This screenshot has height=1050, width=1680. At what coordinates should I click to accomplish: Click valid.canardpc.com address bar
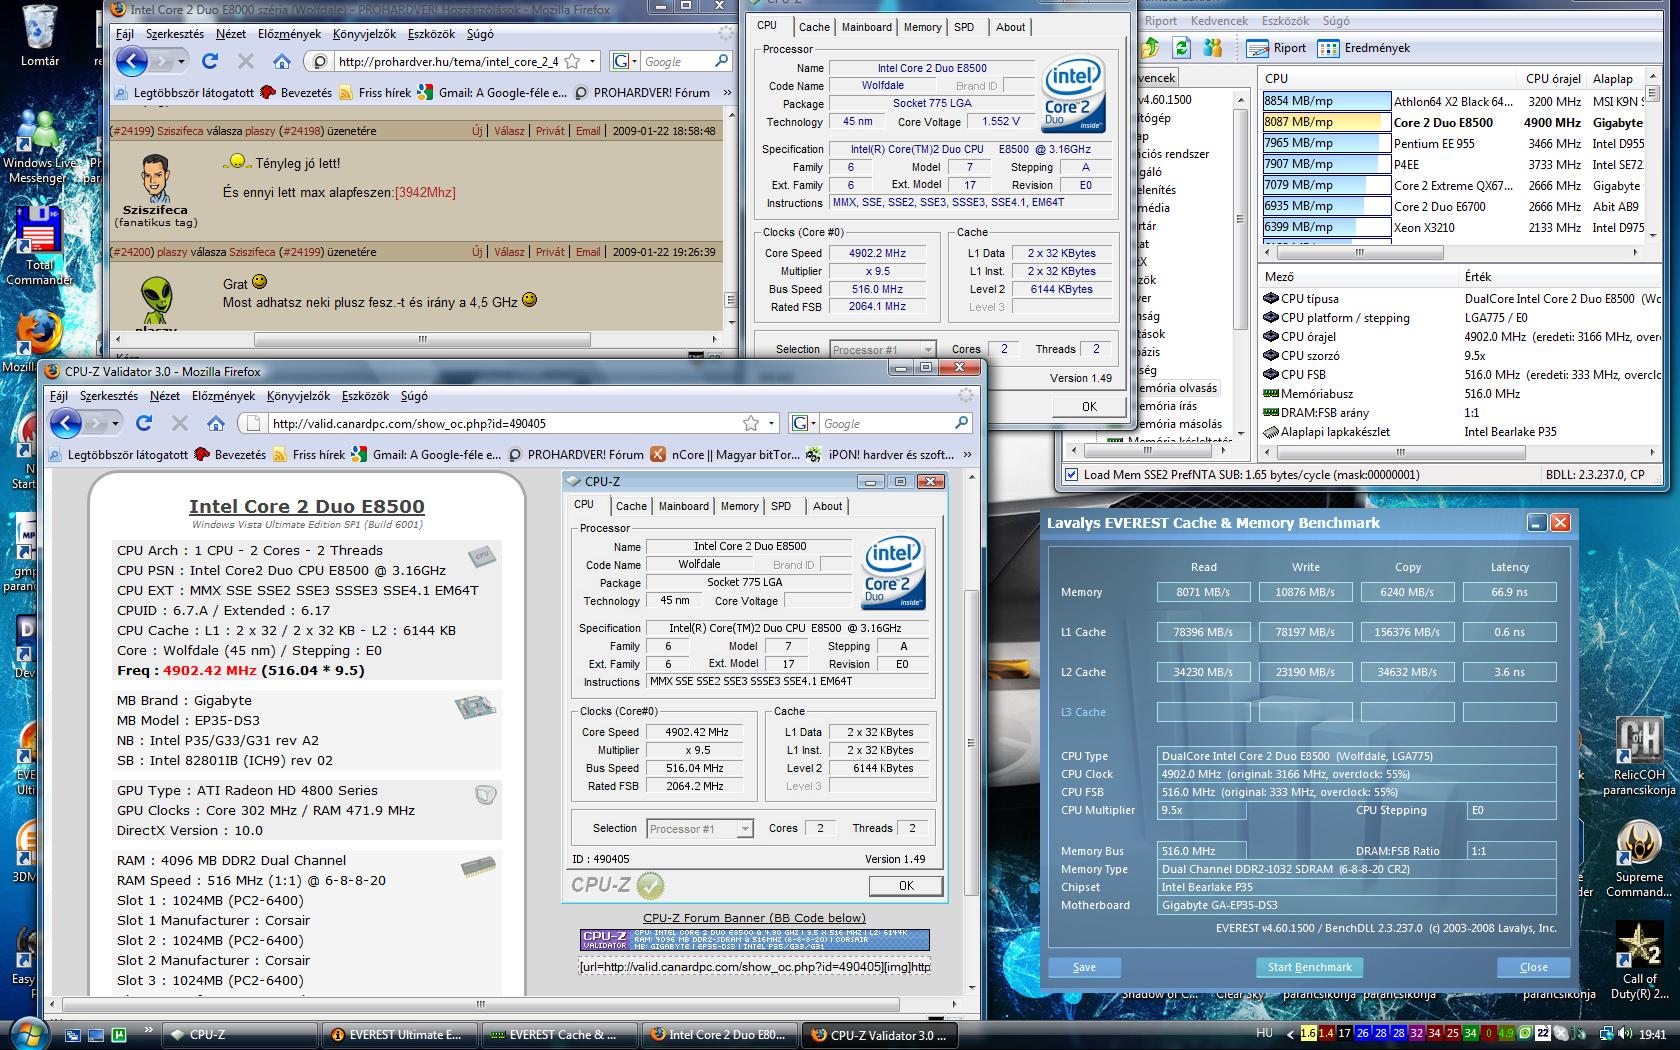point(505,423)
